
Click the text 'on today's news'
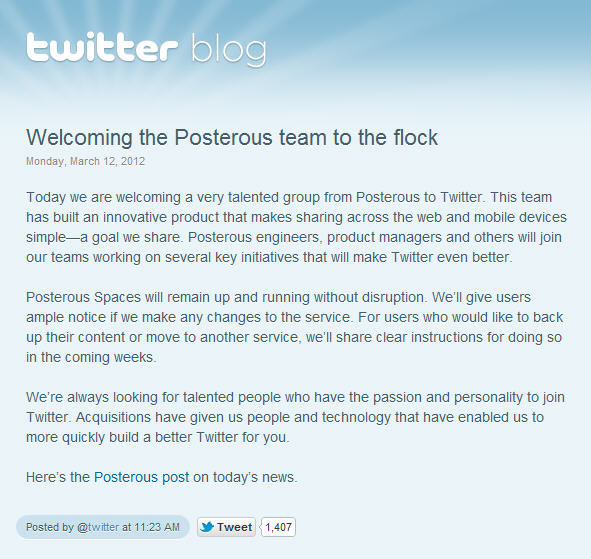click(245, 477)
